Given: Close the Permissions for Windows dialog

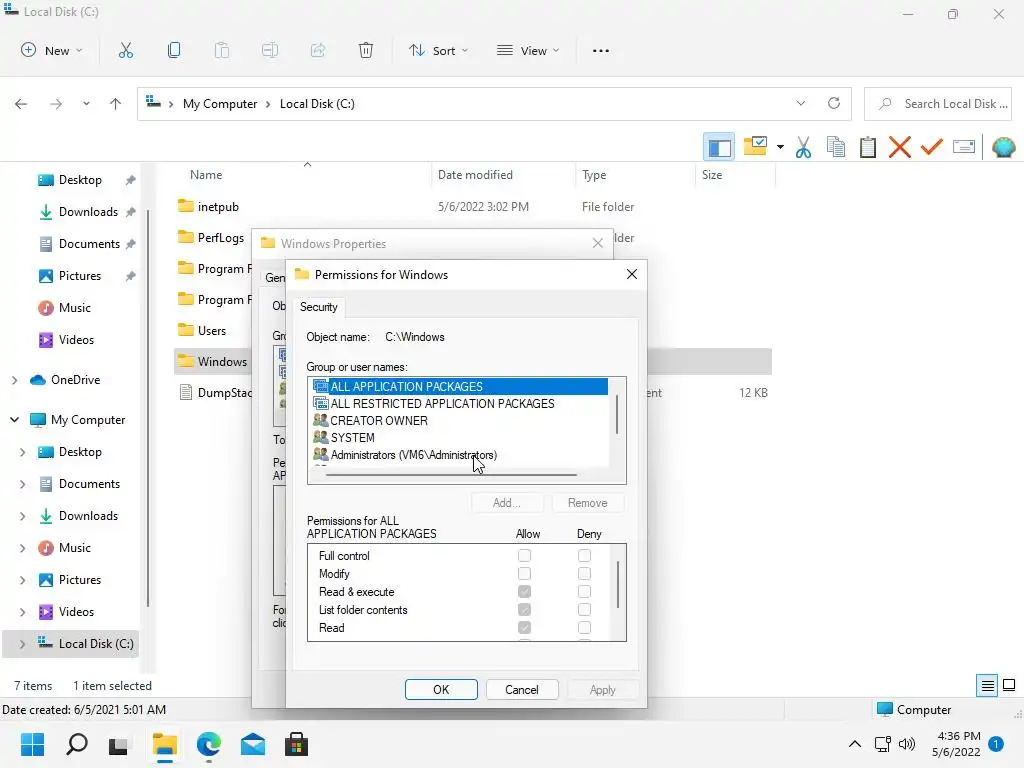Looking at the screenshot, I should tap(632, 274).
